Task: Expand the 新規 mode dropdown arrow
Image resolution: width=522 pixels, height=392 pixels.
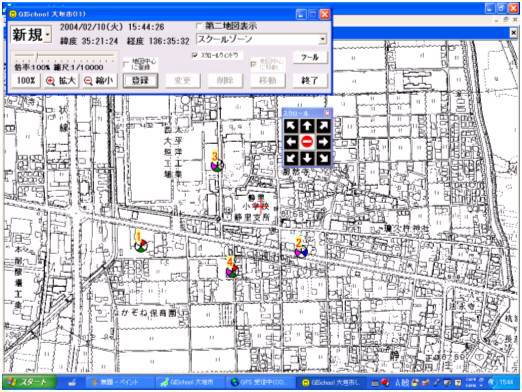Action: (x=48, y=34)
